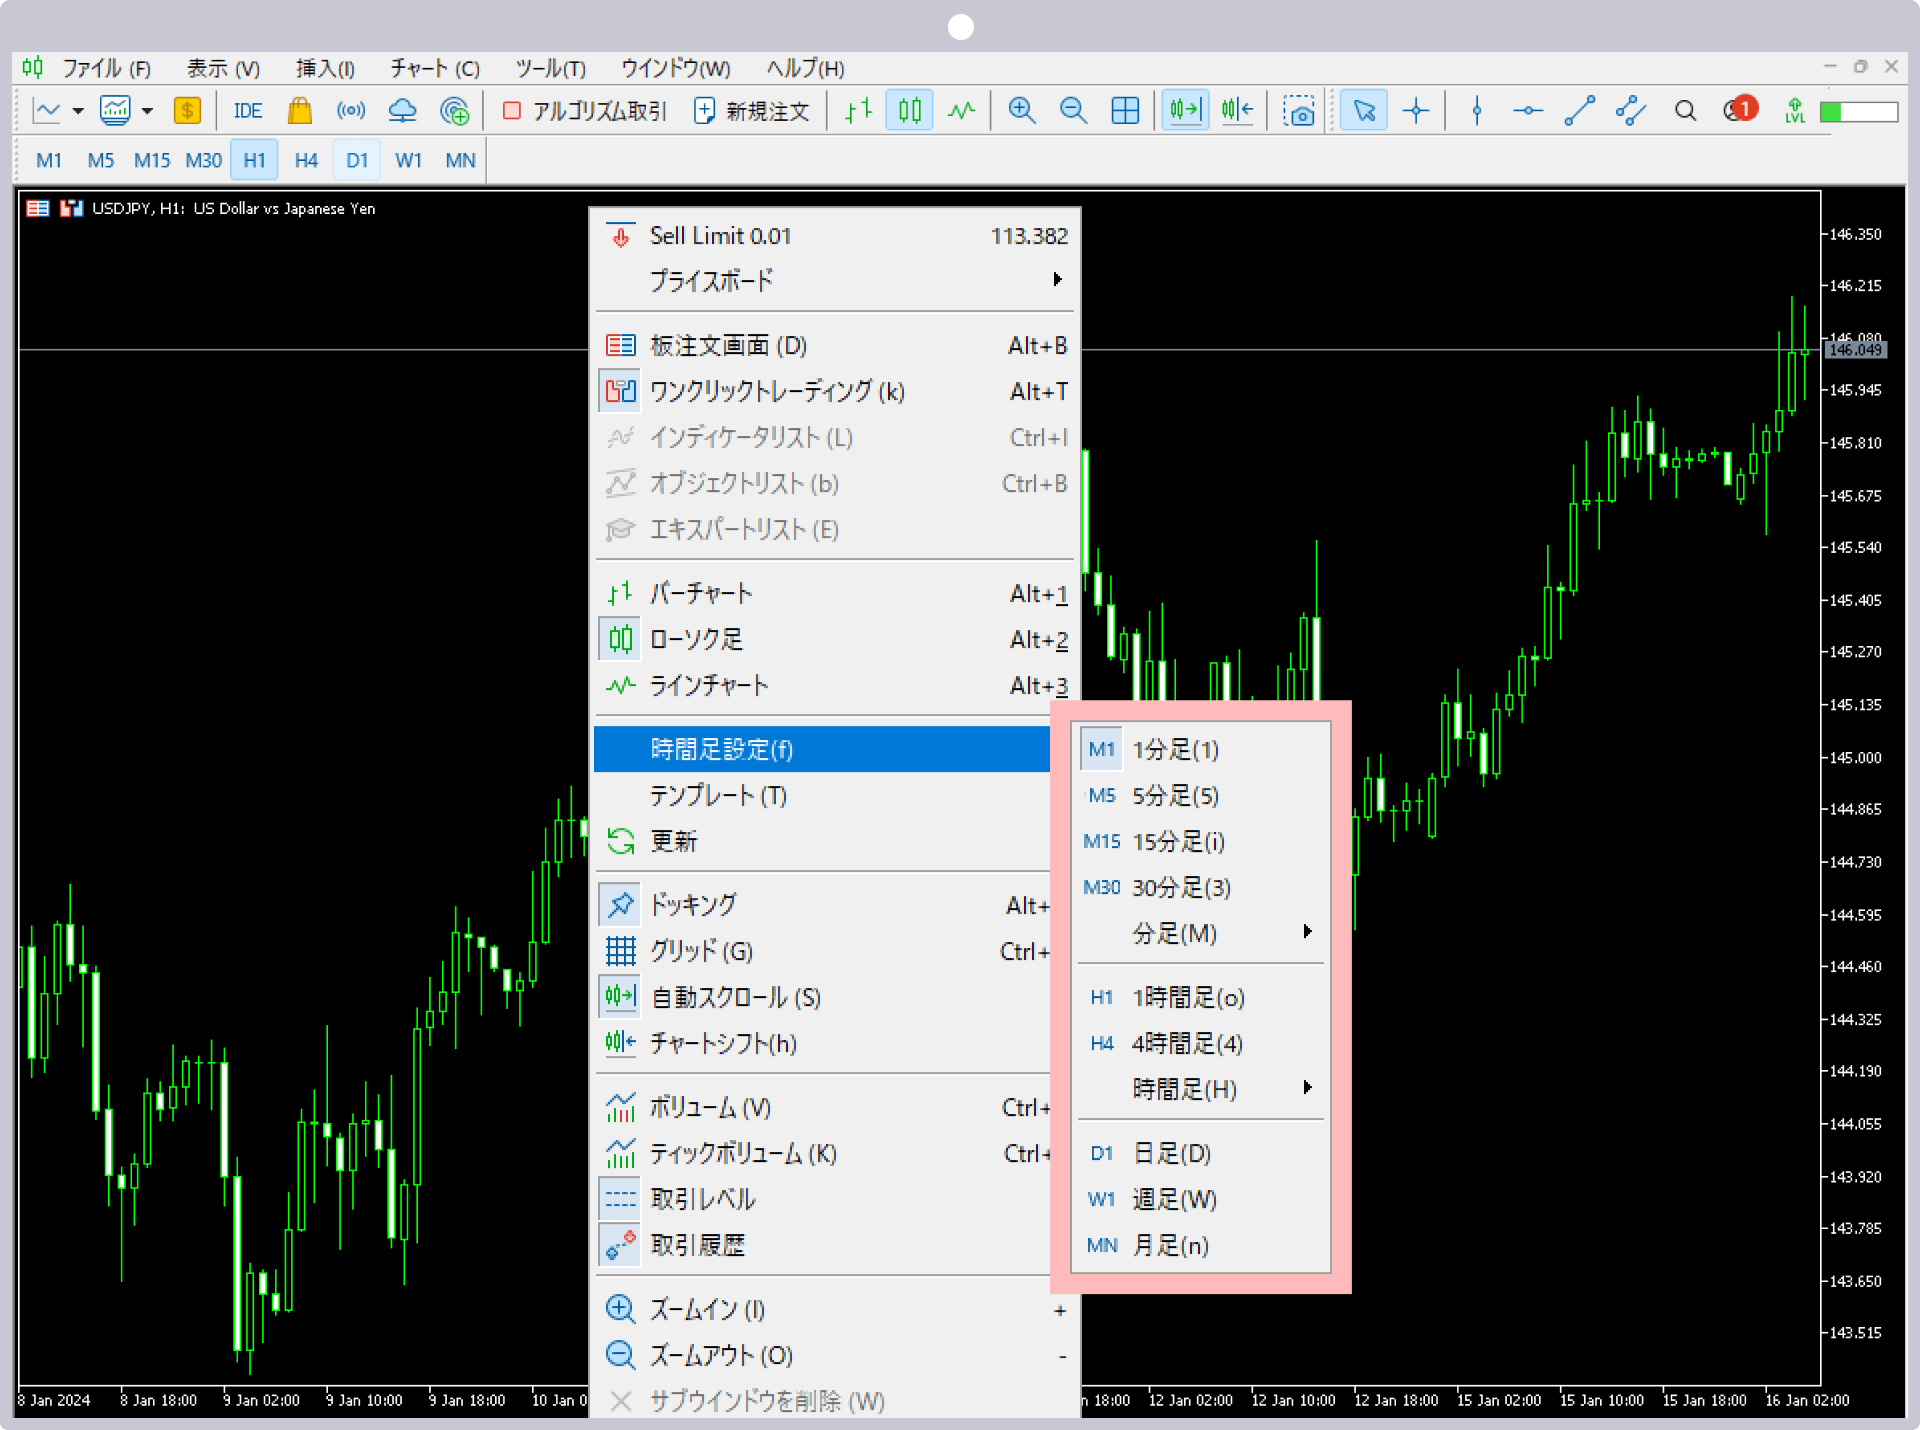Toggle アルゴリズム取引 (algo trading)

[585, 111]
